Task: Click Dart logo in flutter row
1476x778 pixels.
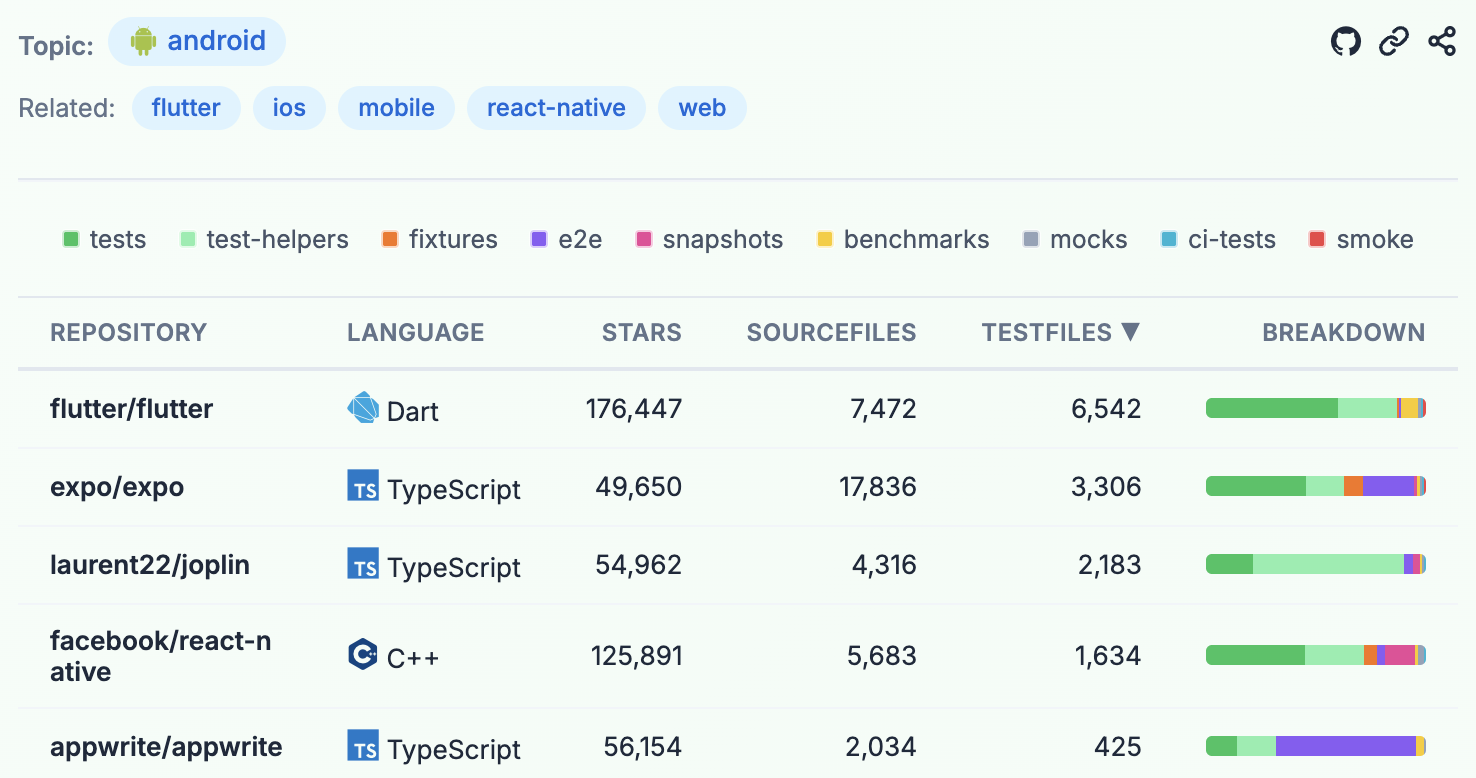Action: pos(363,408)
